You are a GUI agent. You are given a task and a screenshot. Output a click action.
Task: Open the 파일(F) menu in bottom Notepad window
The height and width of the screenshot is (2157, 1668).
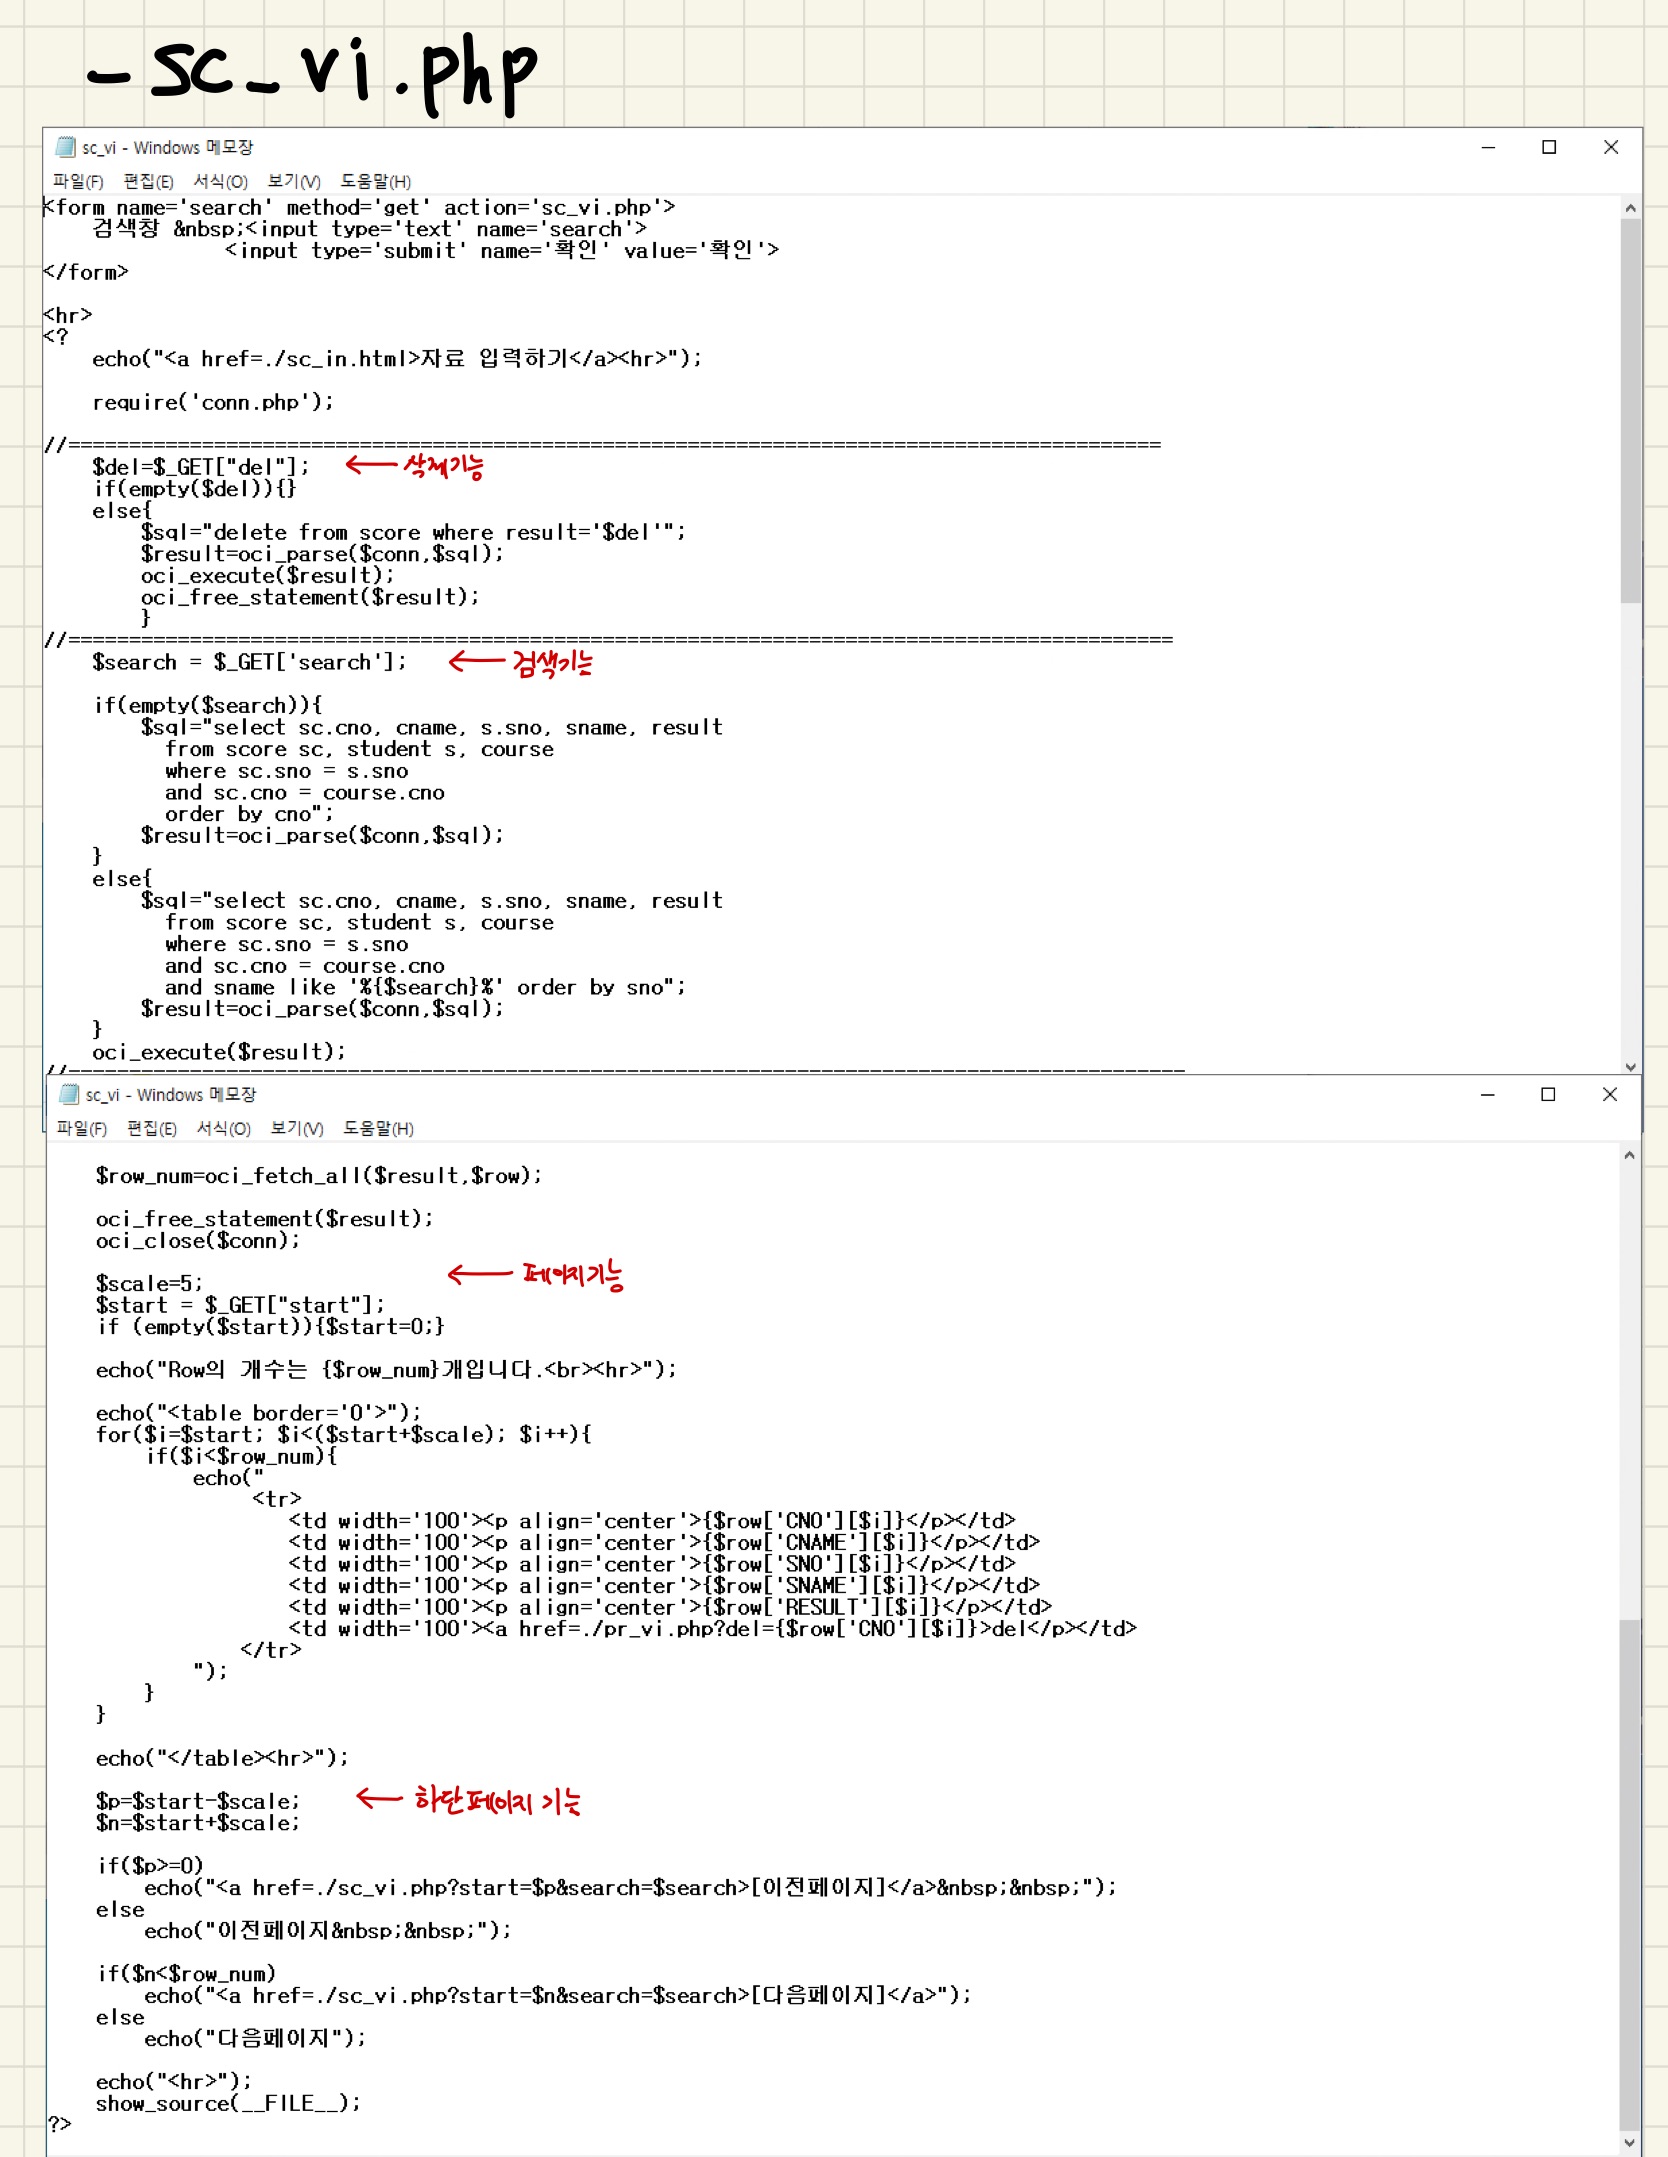pos(82,1128)
